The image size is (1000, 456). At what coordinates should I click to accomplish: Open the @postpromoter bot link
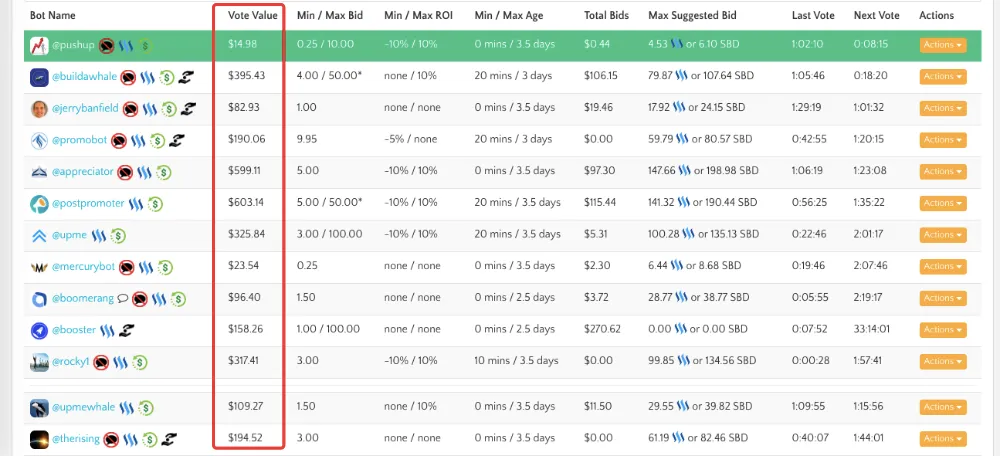pyautogui.click(x=88, y=203)
